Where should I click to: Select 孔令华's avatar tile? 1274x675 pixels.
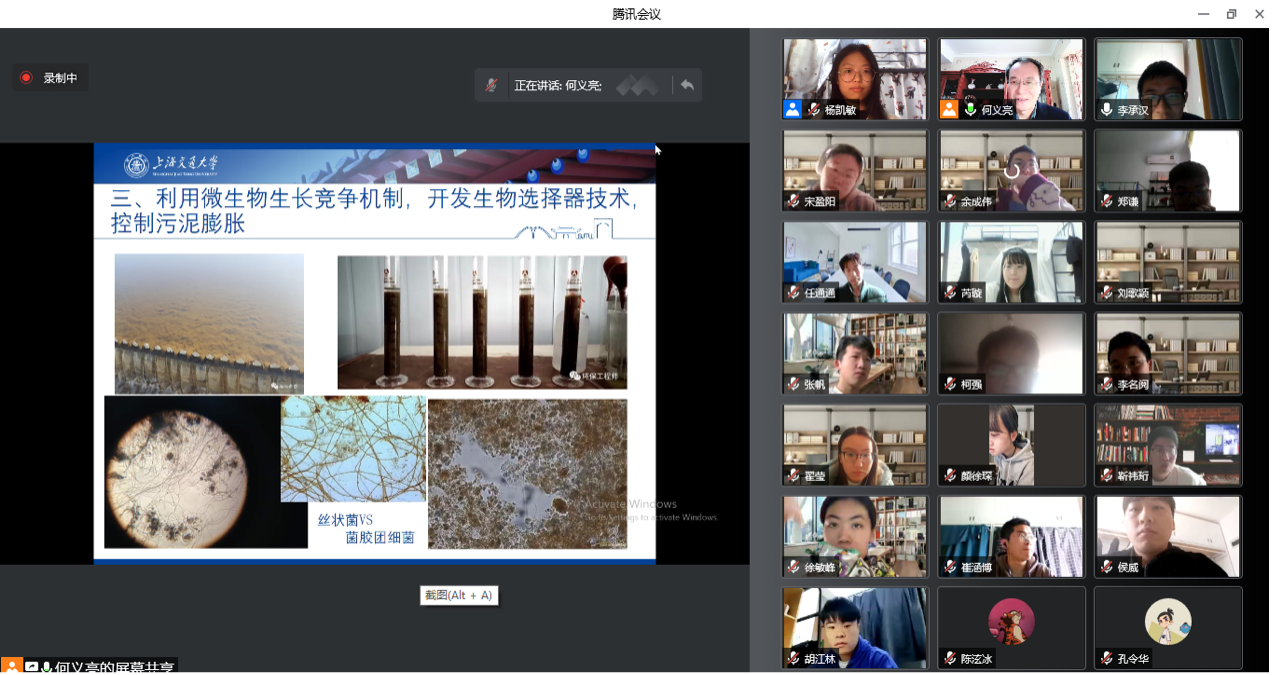click(x=1168, y=622)
